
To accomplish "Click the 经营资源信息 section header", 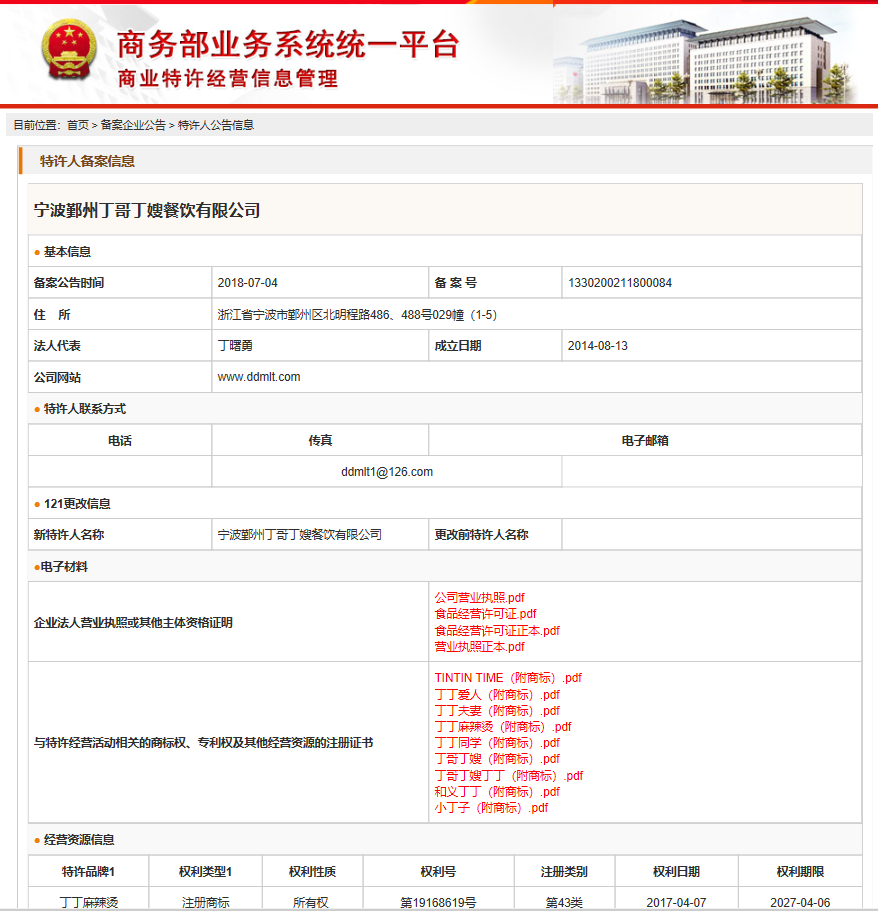I will tap(79, 840).
